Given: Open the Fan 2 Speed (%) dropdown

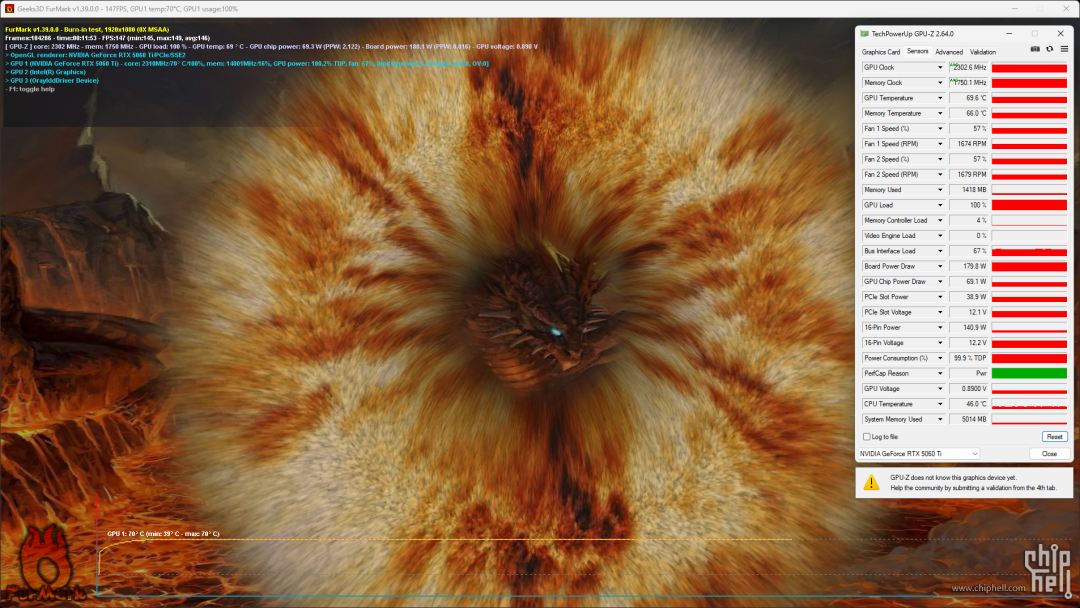Looking at the screenshot, I should (939, 159).
